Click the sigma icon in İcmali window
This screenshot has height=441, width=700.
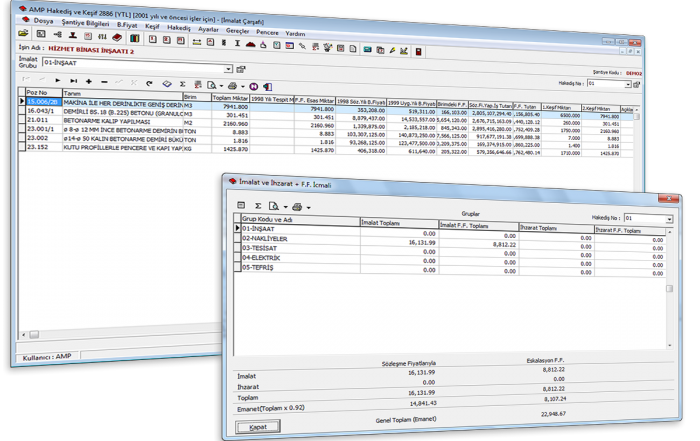[x=256, y=206]
